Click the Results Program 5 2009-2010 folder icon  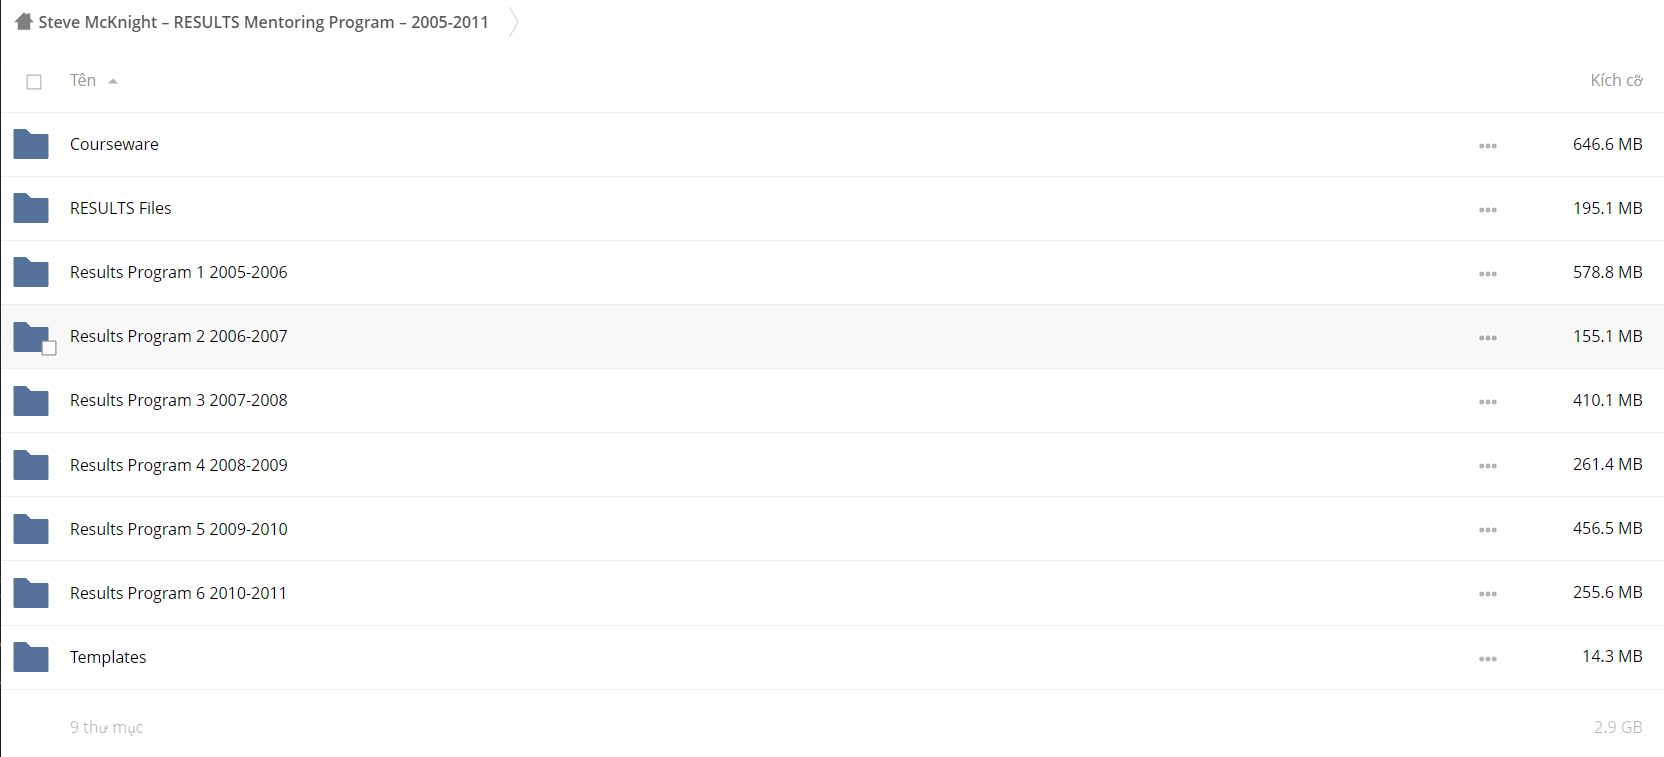[x=31, y=529]
